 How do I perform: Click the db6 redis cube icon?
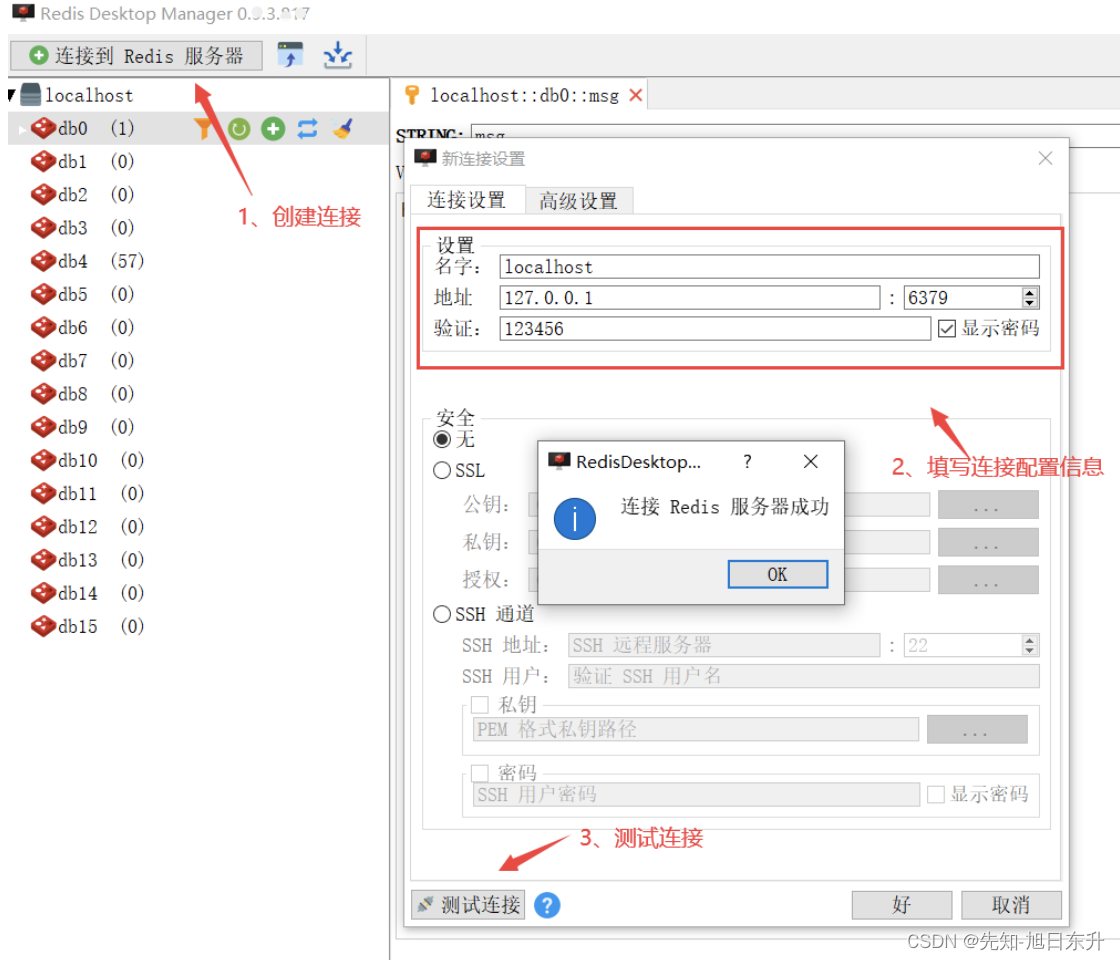tap(43, 327)
